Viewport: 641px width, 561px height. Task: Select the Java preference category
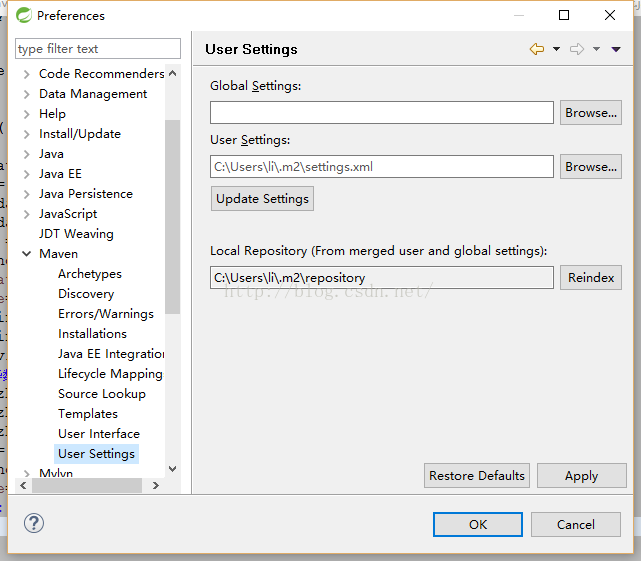point(51,154)
